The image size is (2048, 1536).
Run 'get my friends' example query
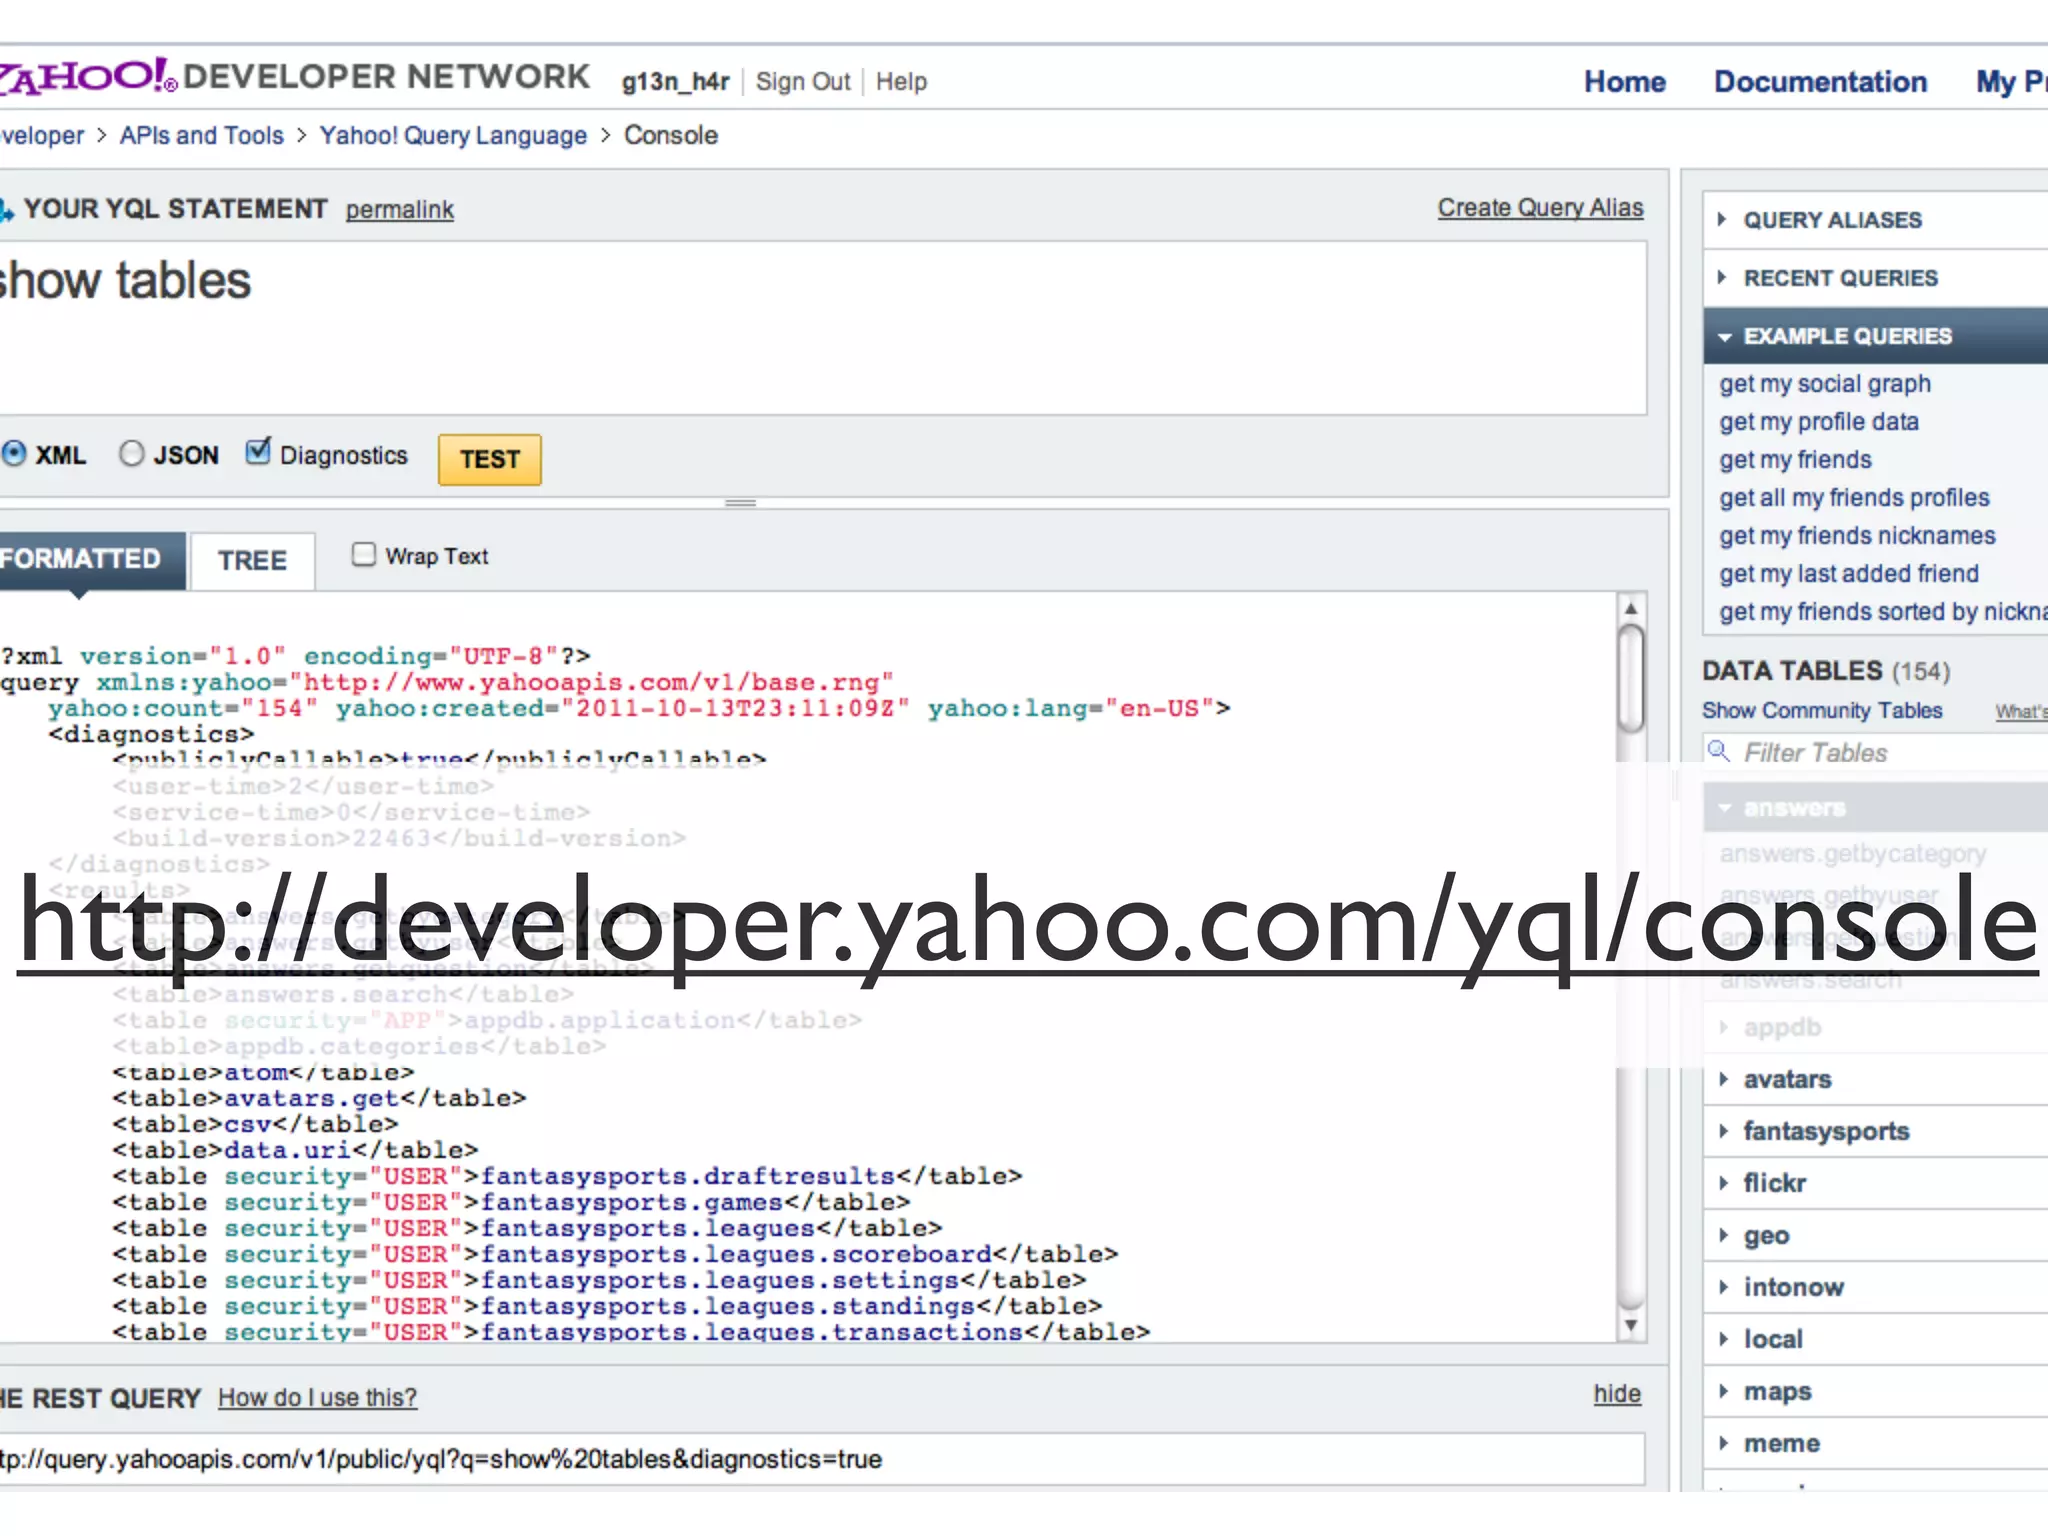(x=1796, y=460)
